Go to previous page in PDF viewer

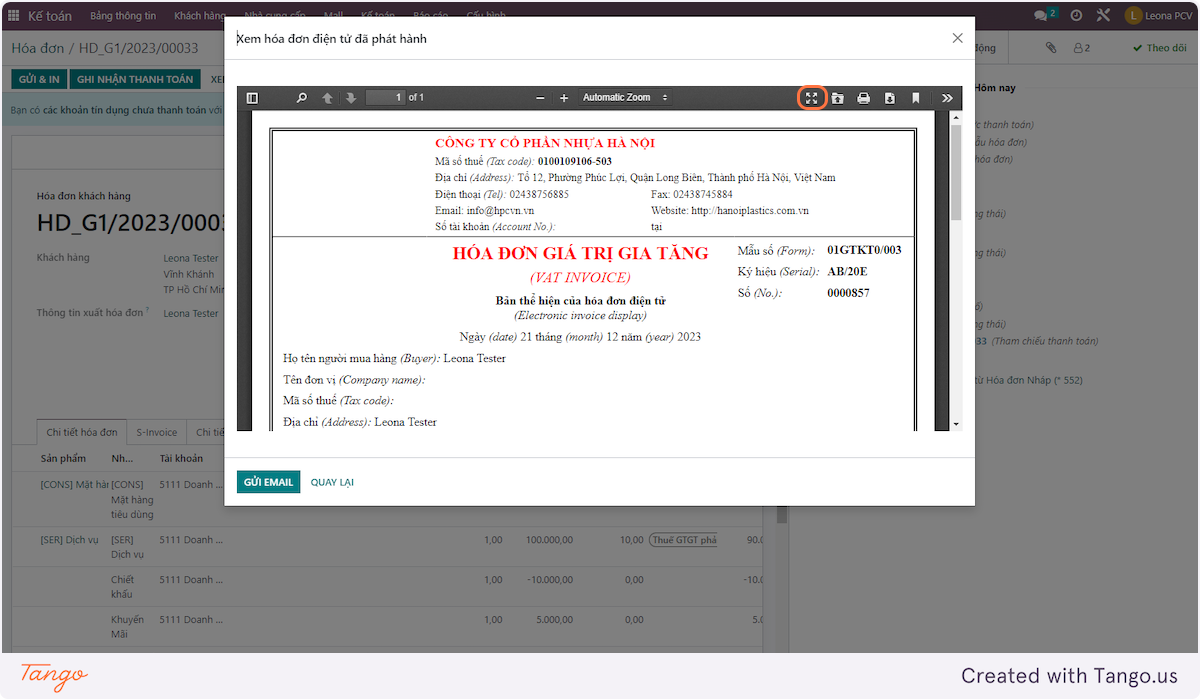[x=327, y=98]
